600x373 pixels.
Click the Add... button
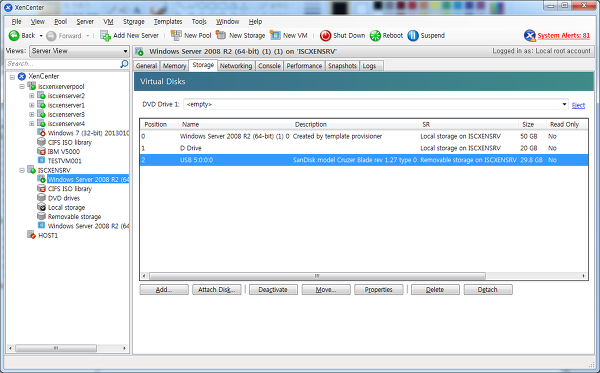point(164,290)
